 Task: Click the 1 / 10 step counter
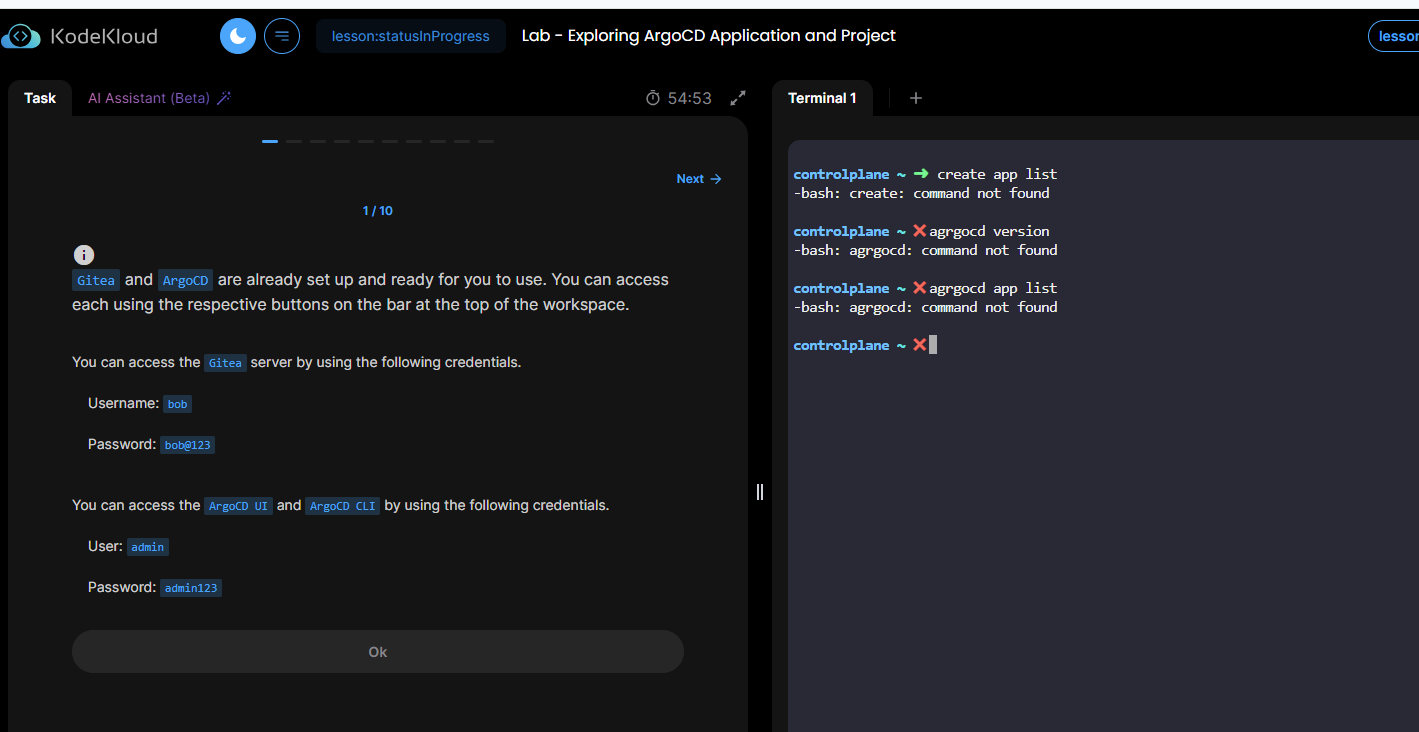pyautogui.click(x=378, y=211)
